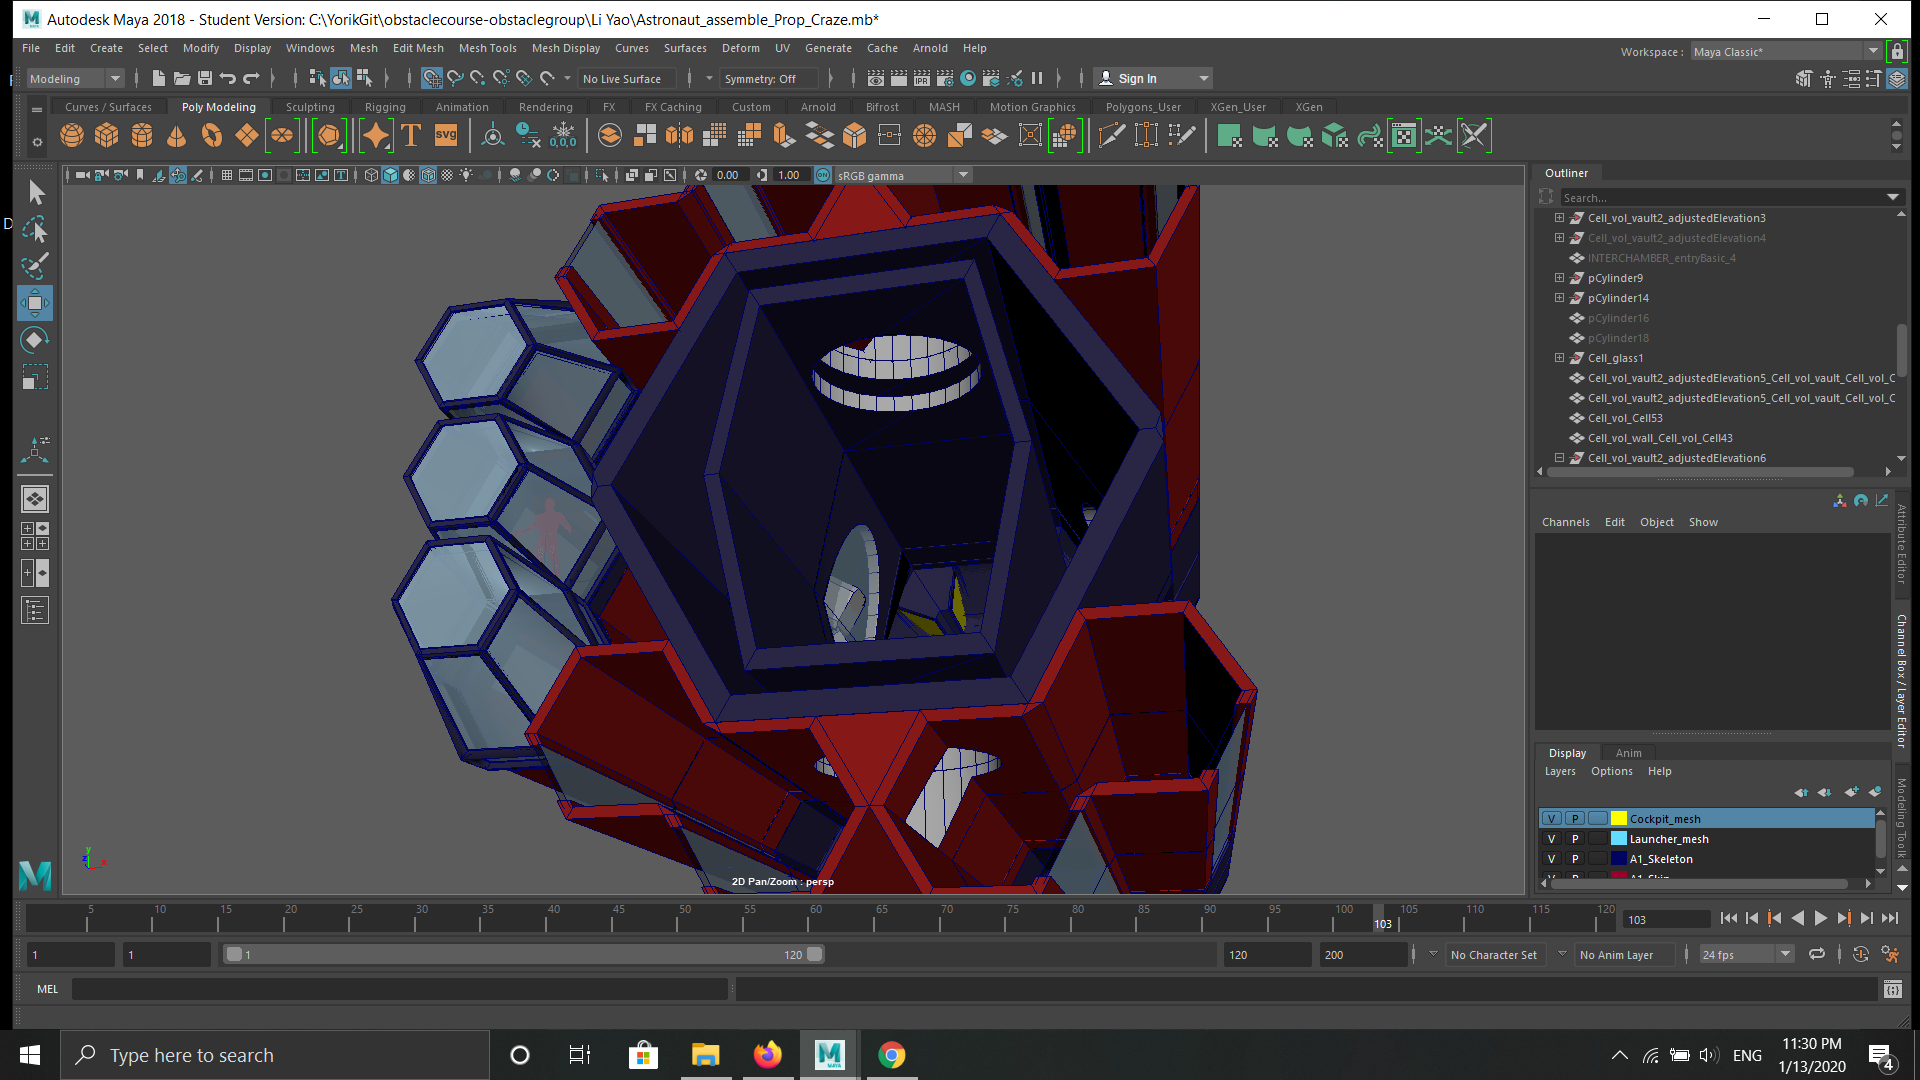Open the 24 fps frame rate dropdown
The height and width of the screenshot is (1080, 1920).
[1786, 955]
